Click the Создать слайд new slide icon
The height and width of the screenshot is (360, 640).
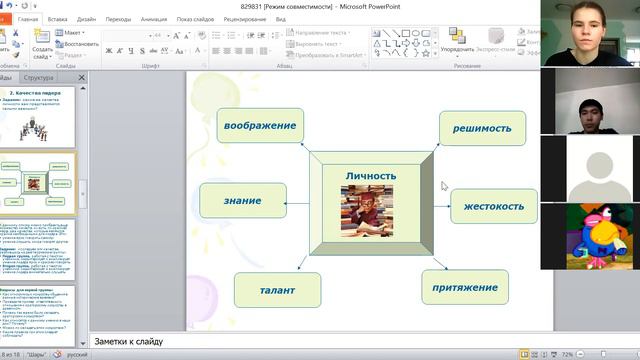click(x=42, y=37)
